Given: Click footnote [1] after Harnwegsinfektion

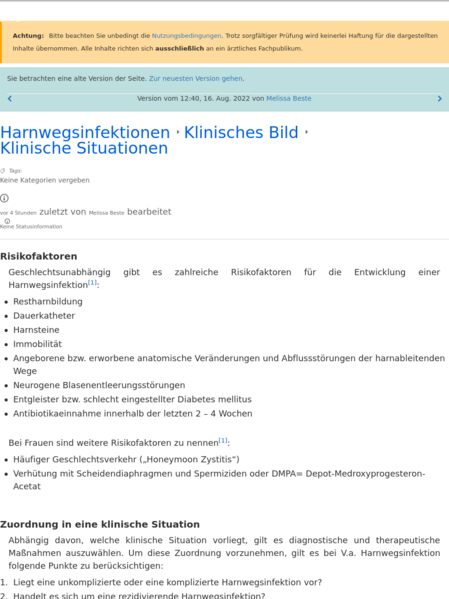Looking at the screenshot, I should coord(92,282).
